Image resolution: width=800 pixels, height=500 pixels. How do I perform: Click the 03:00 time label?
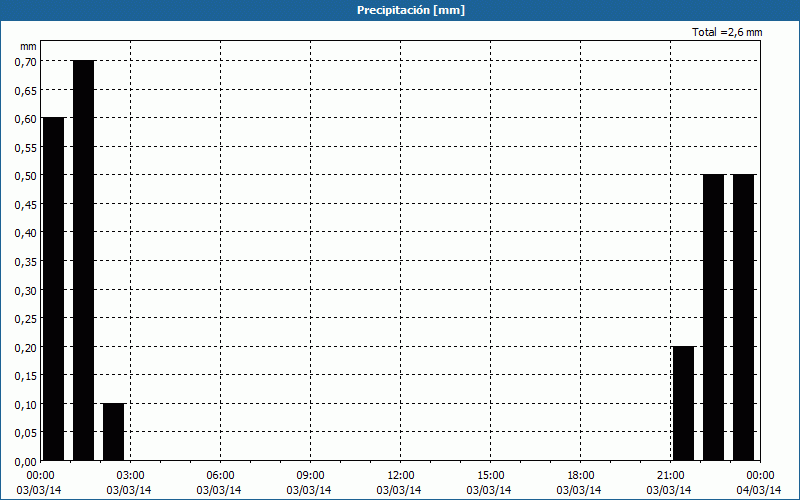tap(131, 476)
